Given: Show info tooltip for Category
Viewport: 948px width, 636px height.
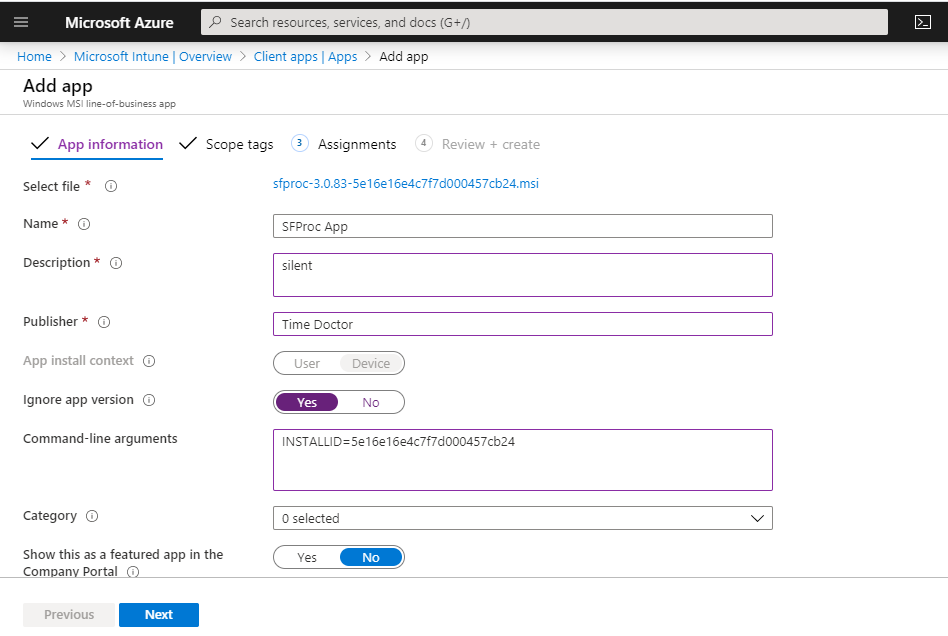Looking at the screenshot, I should click(x=92, y=516).
